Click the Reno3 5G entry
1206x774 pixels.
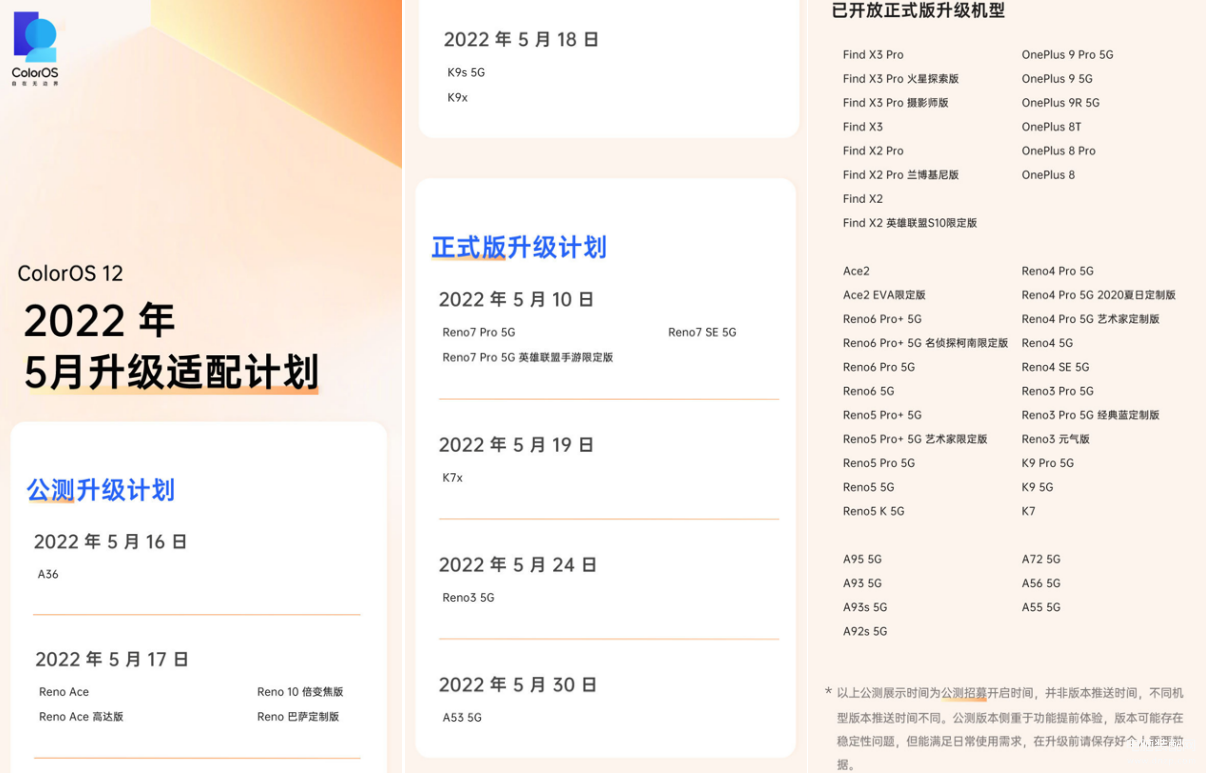468,598
